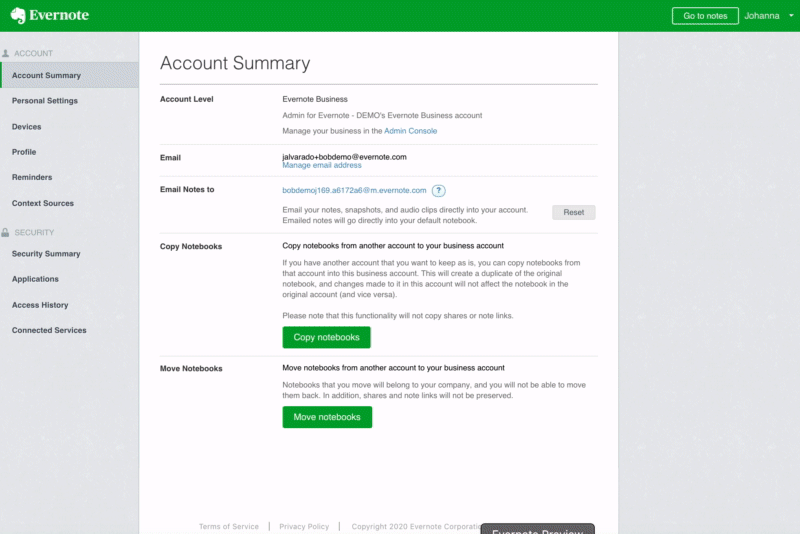Open Applications in the sidebar
Viewport: 800px width, 534px height.
pos(35,279)
